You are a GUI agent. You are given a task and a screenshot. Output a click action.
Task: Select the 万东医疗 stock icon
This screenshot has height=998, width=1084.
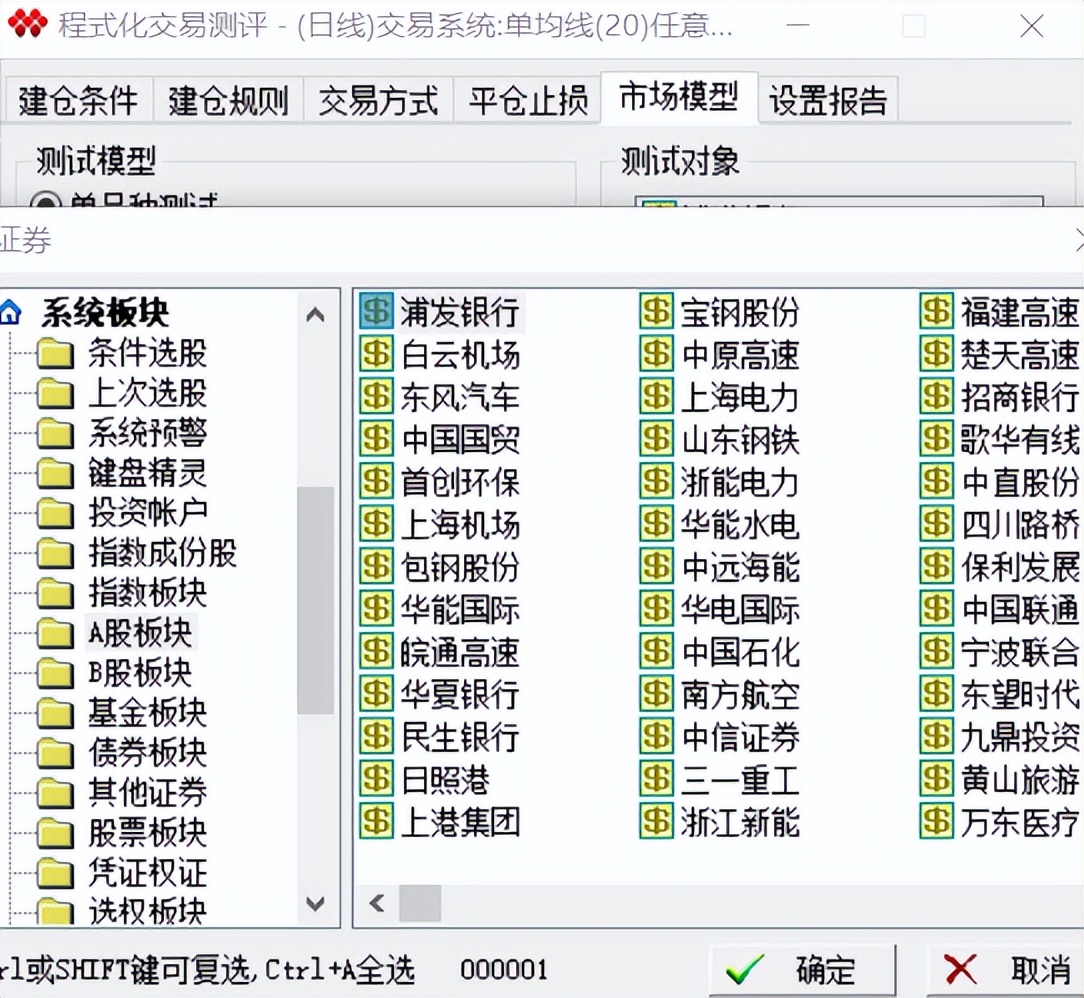click(x=936, y=822)
